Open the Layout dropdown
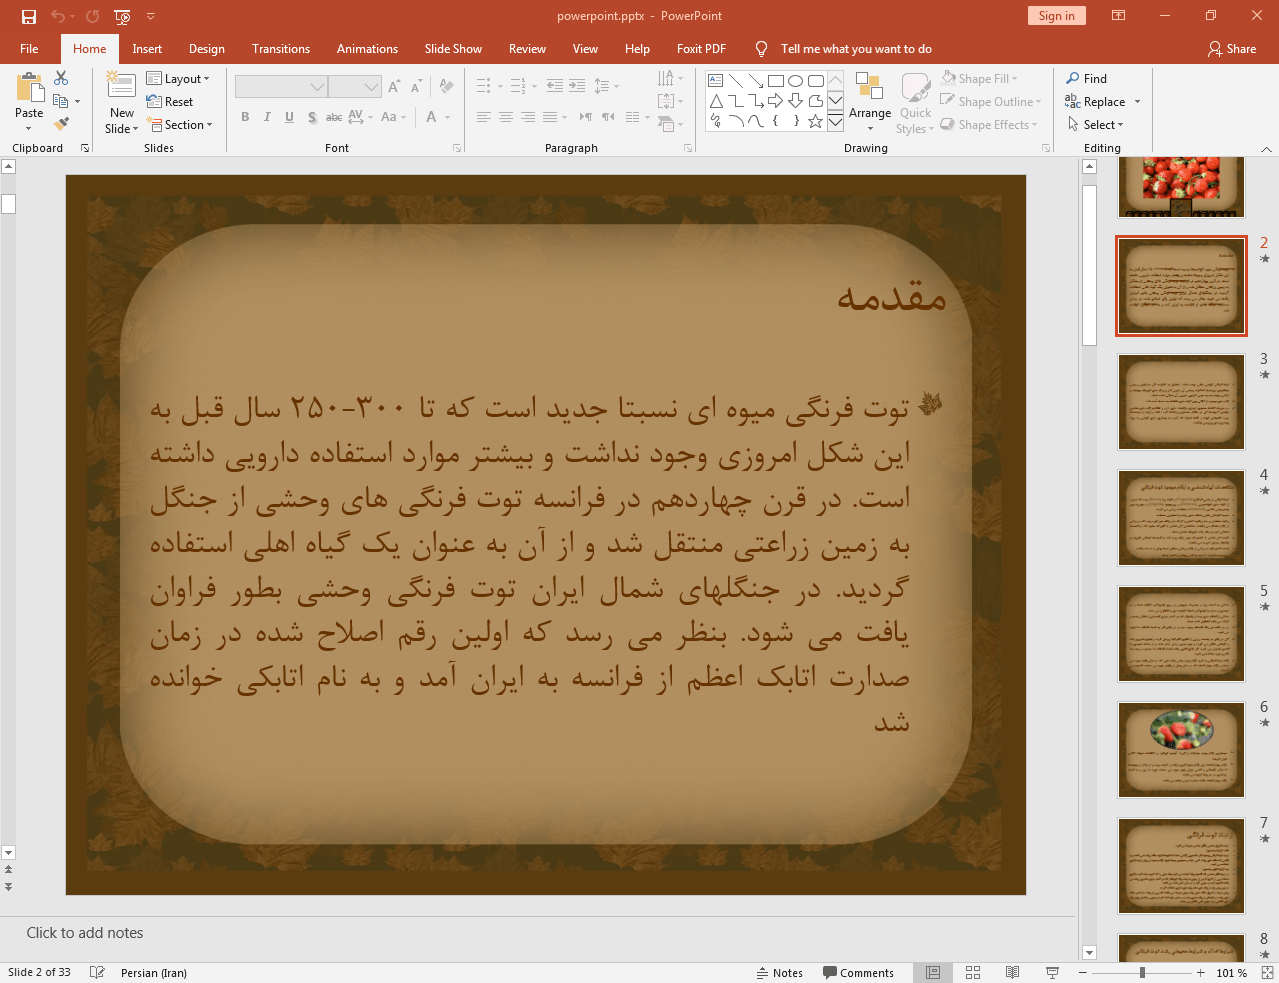Image resolution: width=1279 pixels, height=983 pixels. click(x=178, y=78)
